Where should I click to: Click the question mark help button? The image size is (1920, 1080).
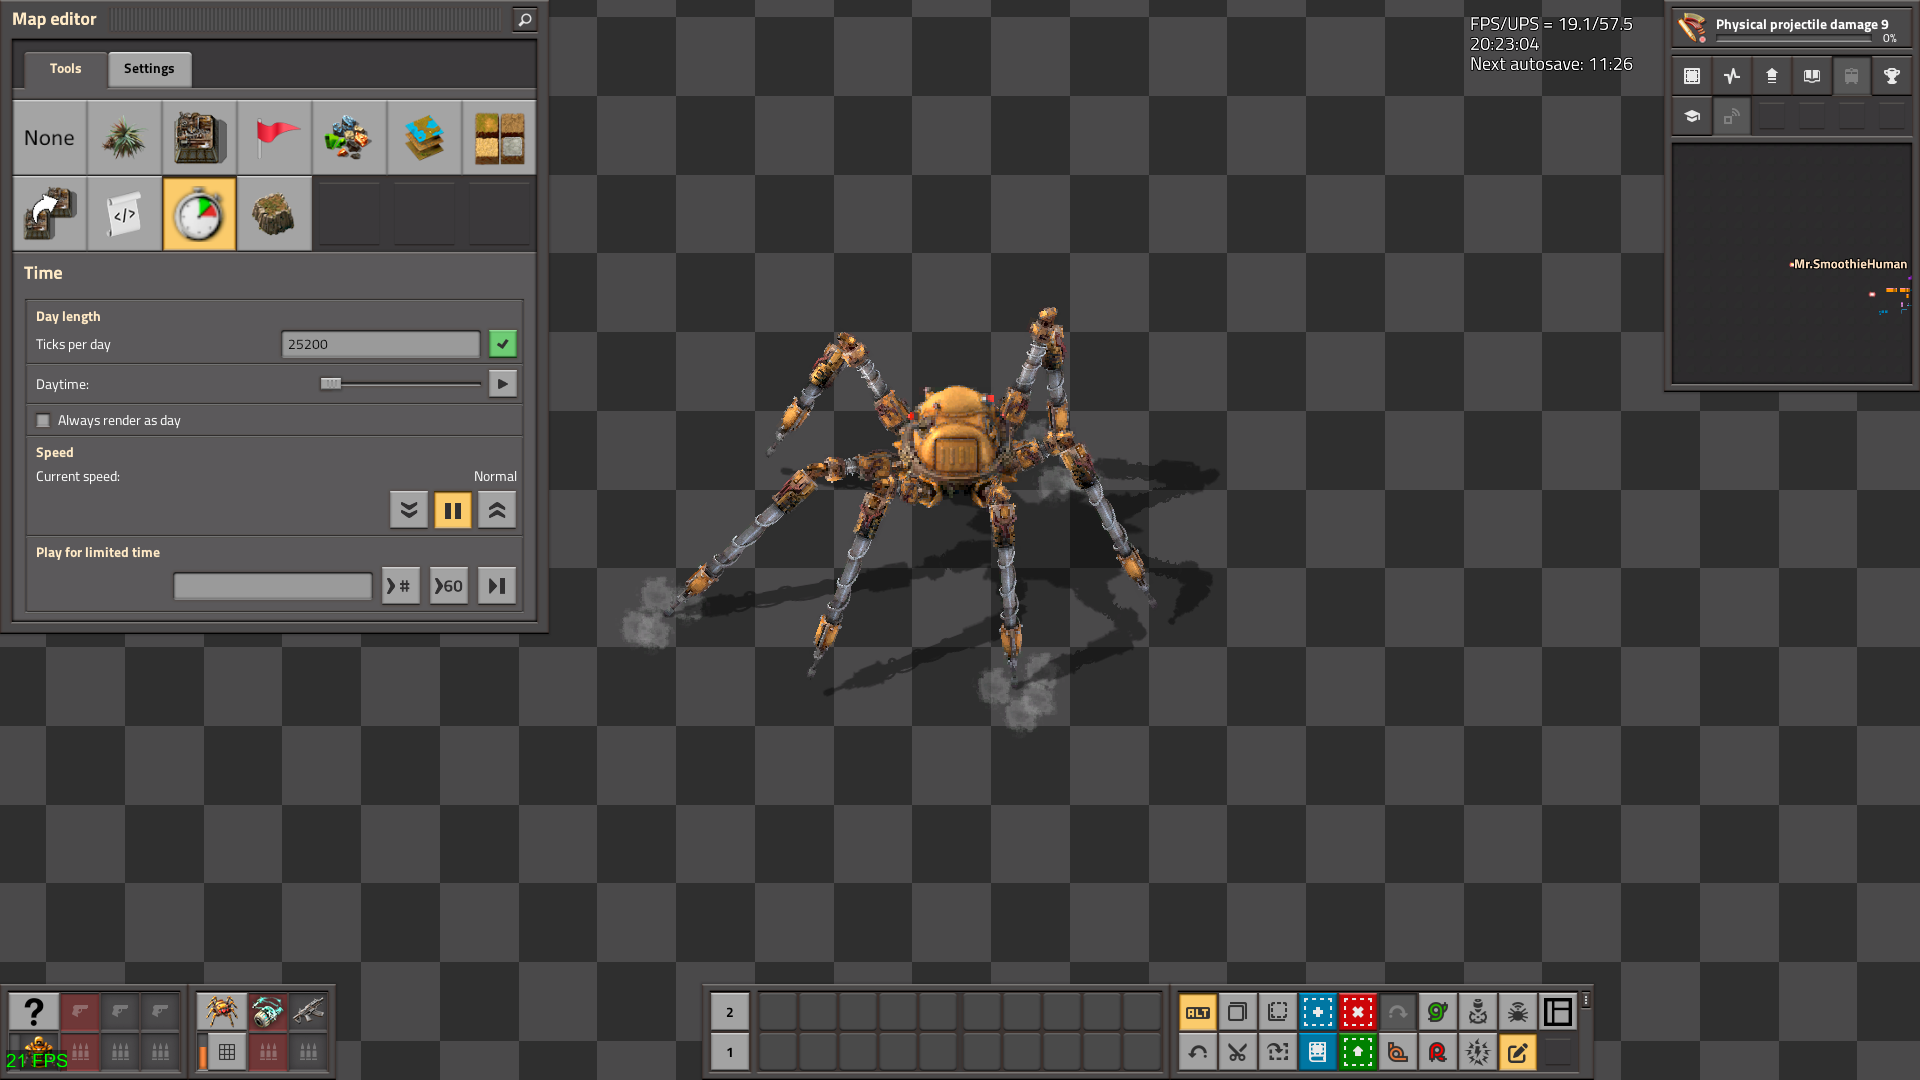[33, 1012]
